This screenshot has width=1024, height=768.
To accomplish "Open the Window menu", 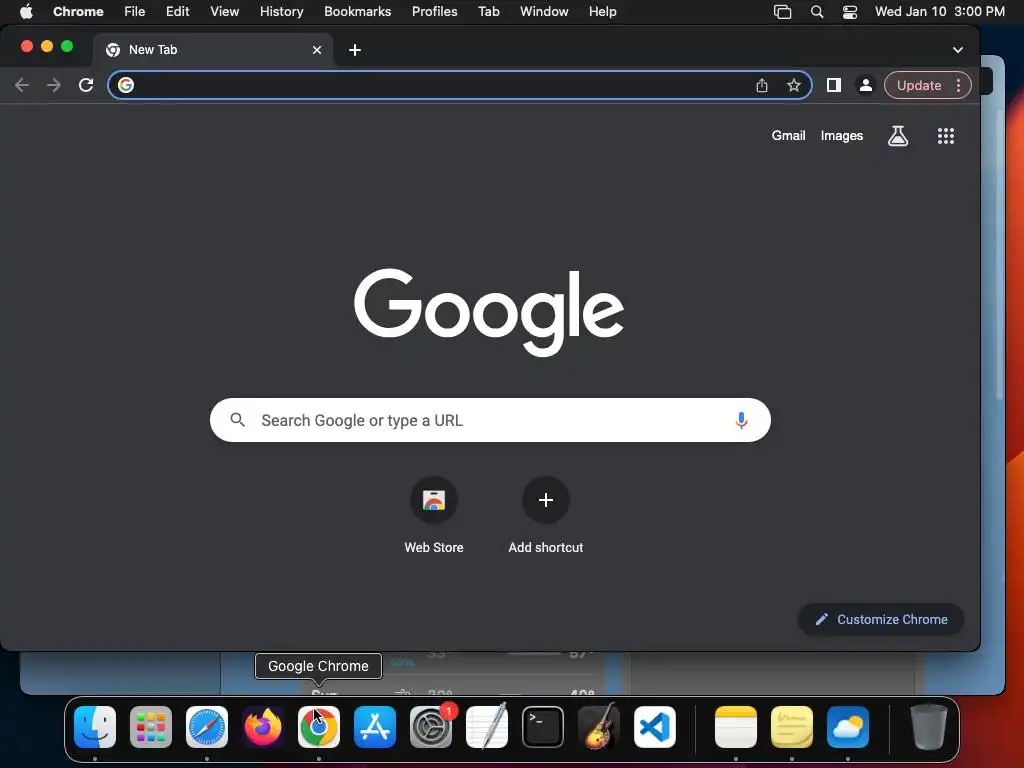I will point(544,12).
